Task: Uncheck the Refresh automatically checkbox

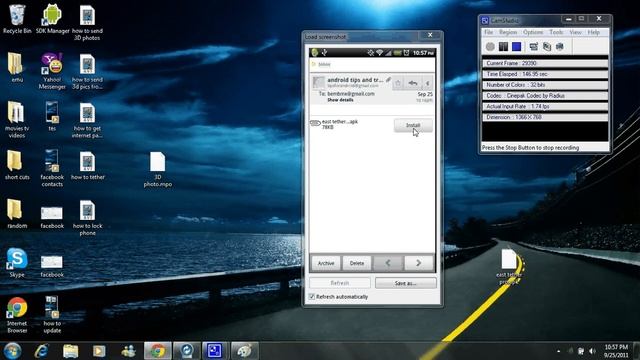Action: [x=312, y=297]
